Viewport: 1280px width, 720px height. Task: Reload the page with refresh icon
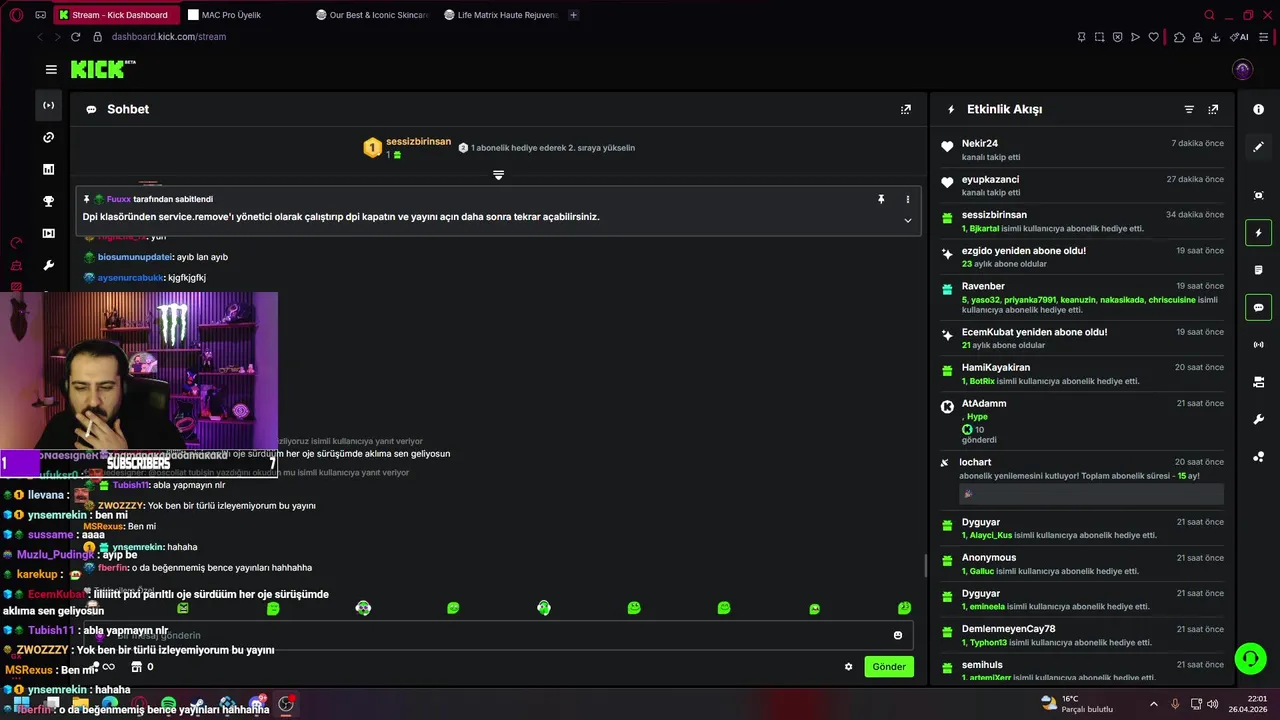[x=75, y=37]
